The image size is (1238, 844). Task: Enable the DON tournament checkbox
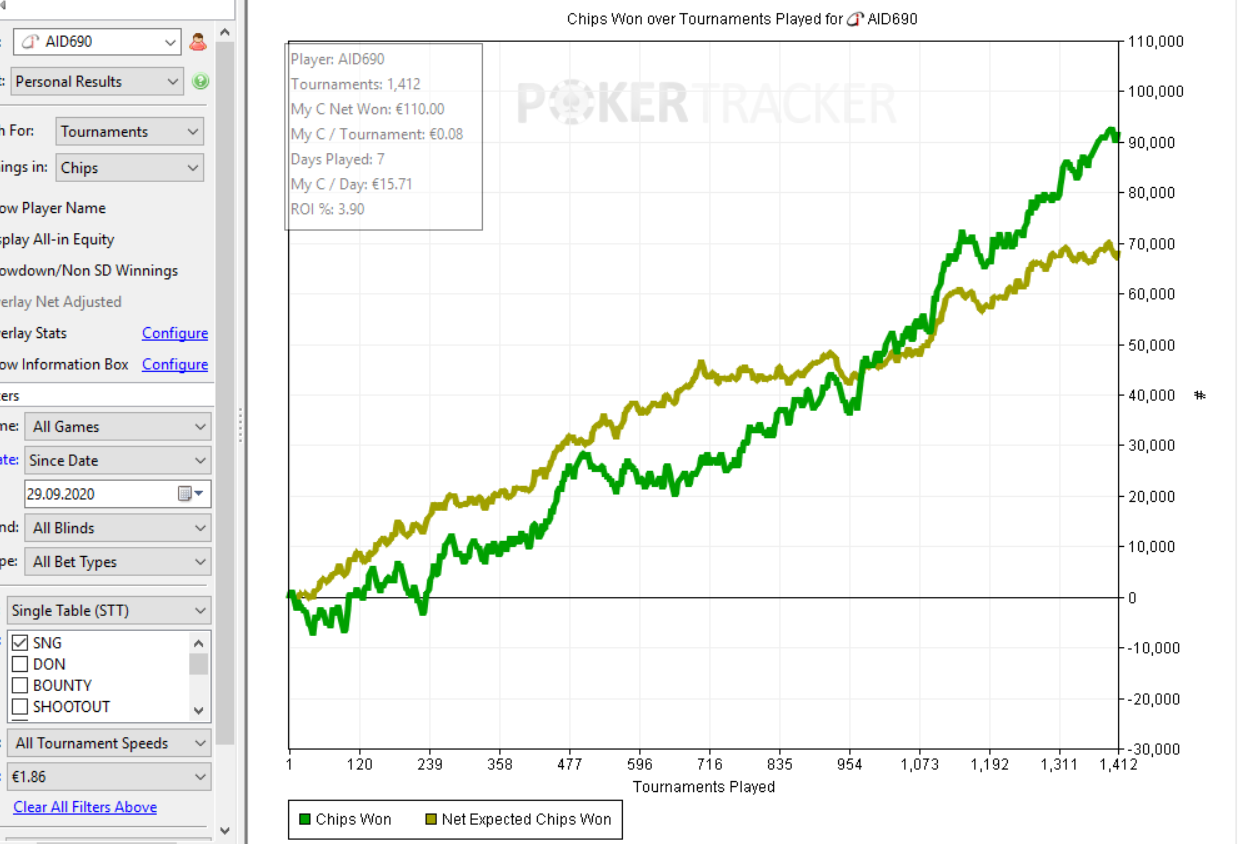19,664
